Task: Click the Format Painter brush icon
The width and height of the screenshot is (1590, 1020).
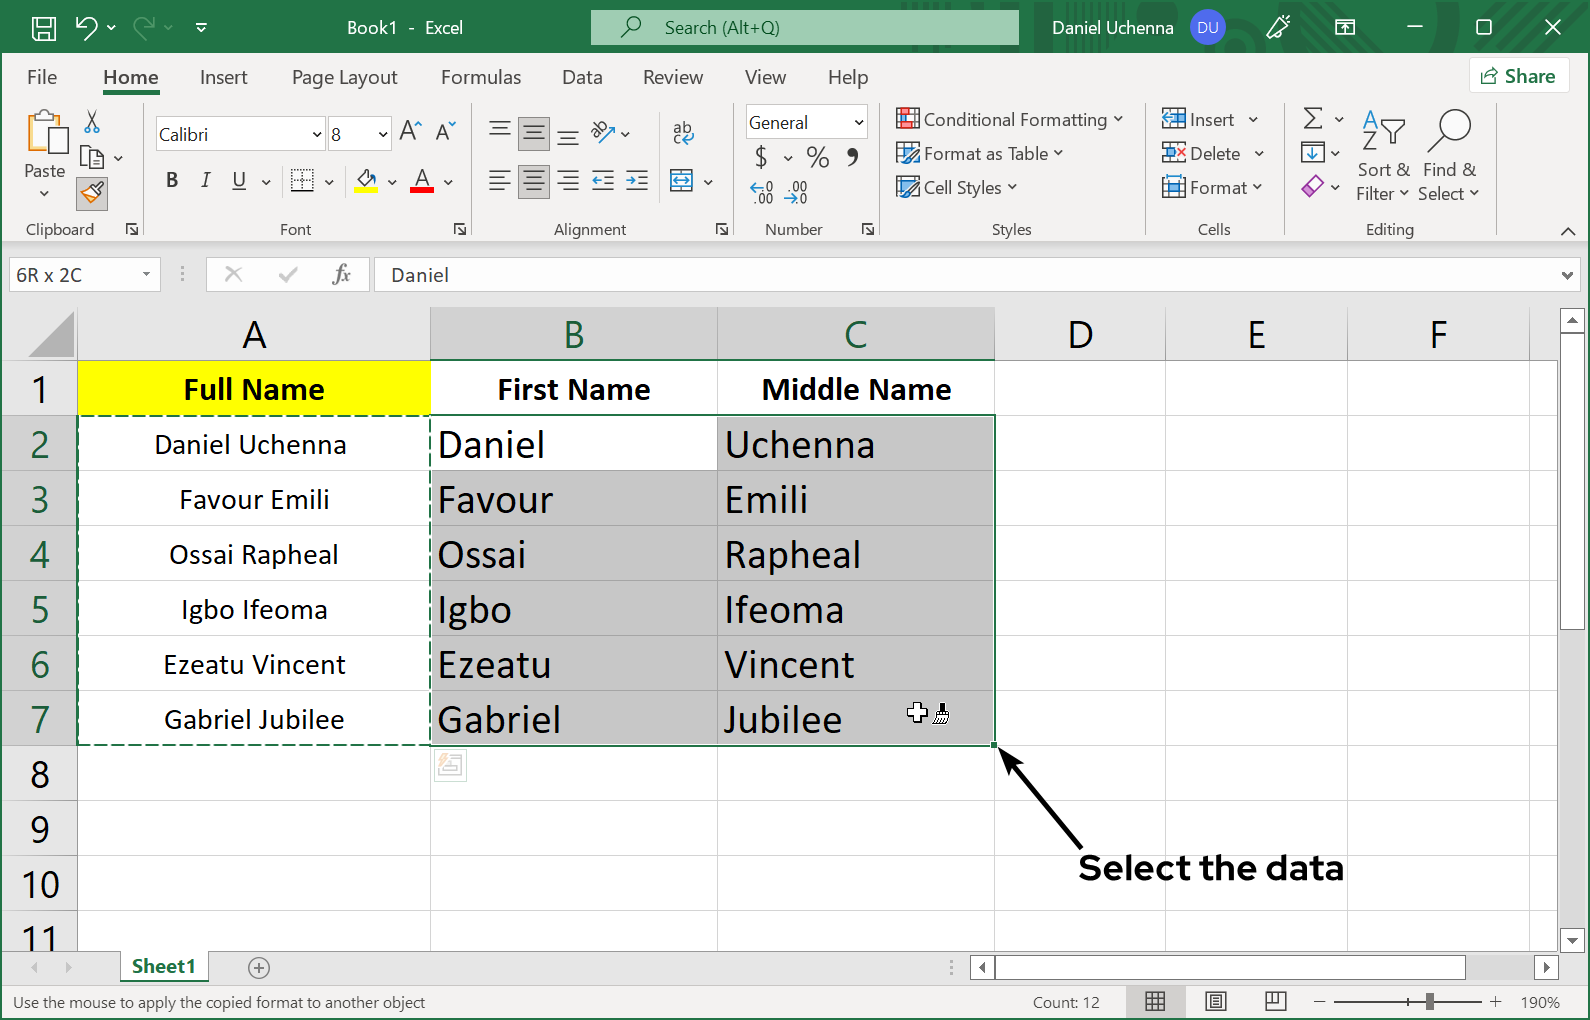Action: click(x=92, y=192)
